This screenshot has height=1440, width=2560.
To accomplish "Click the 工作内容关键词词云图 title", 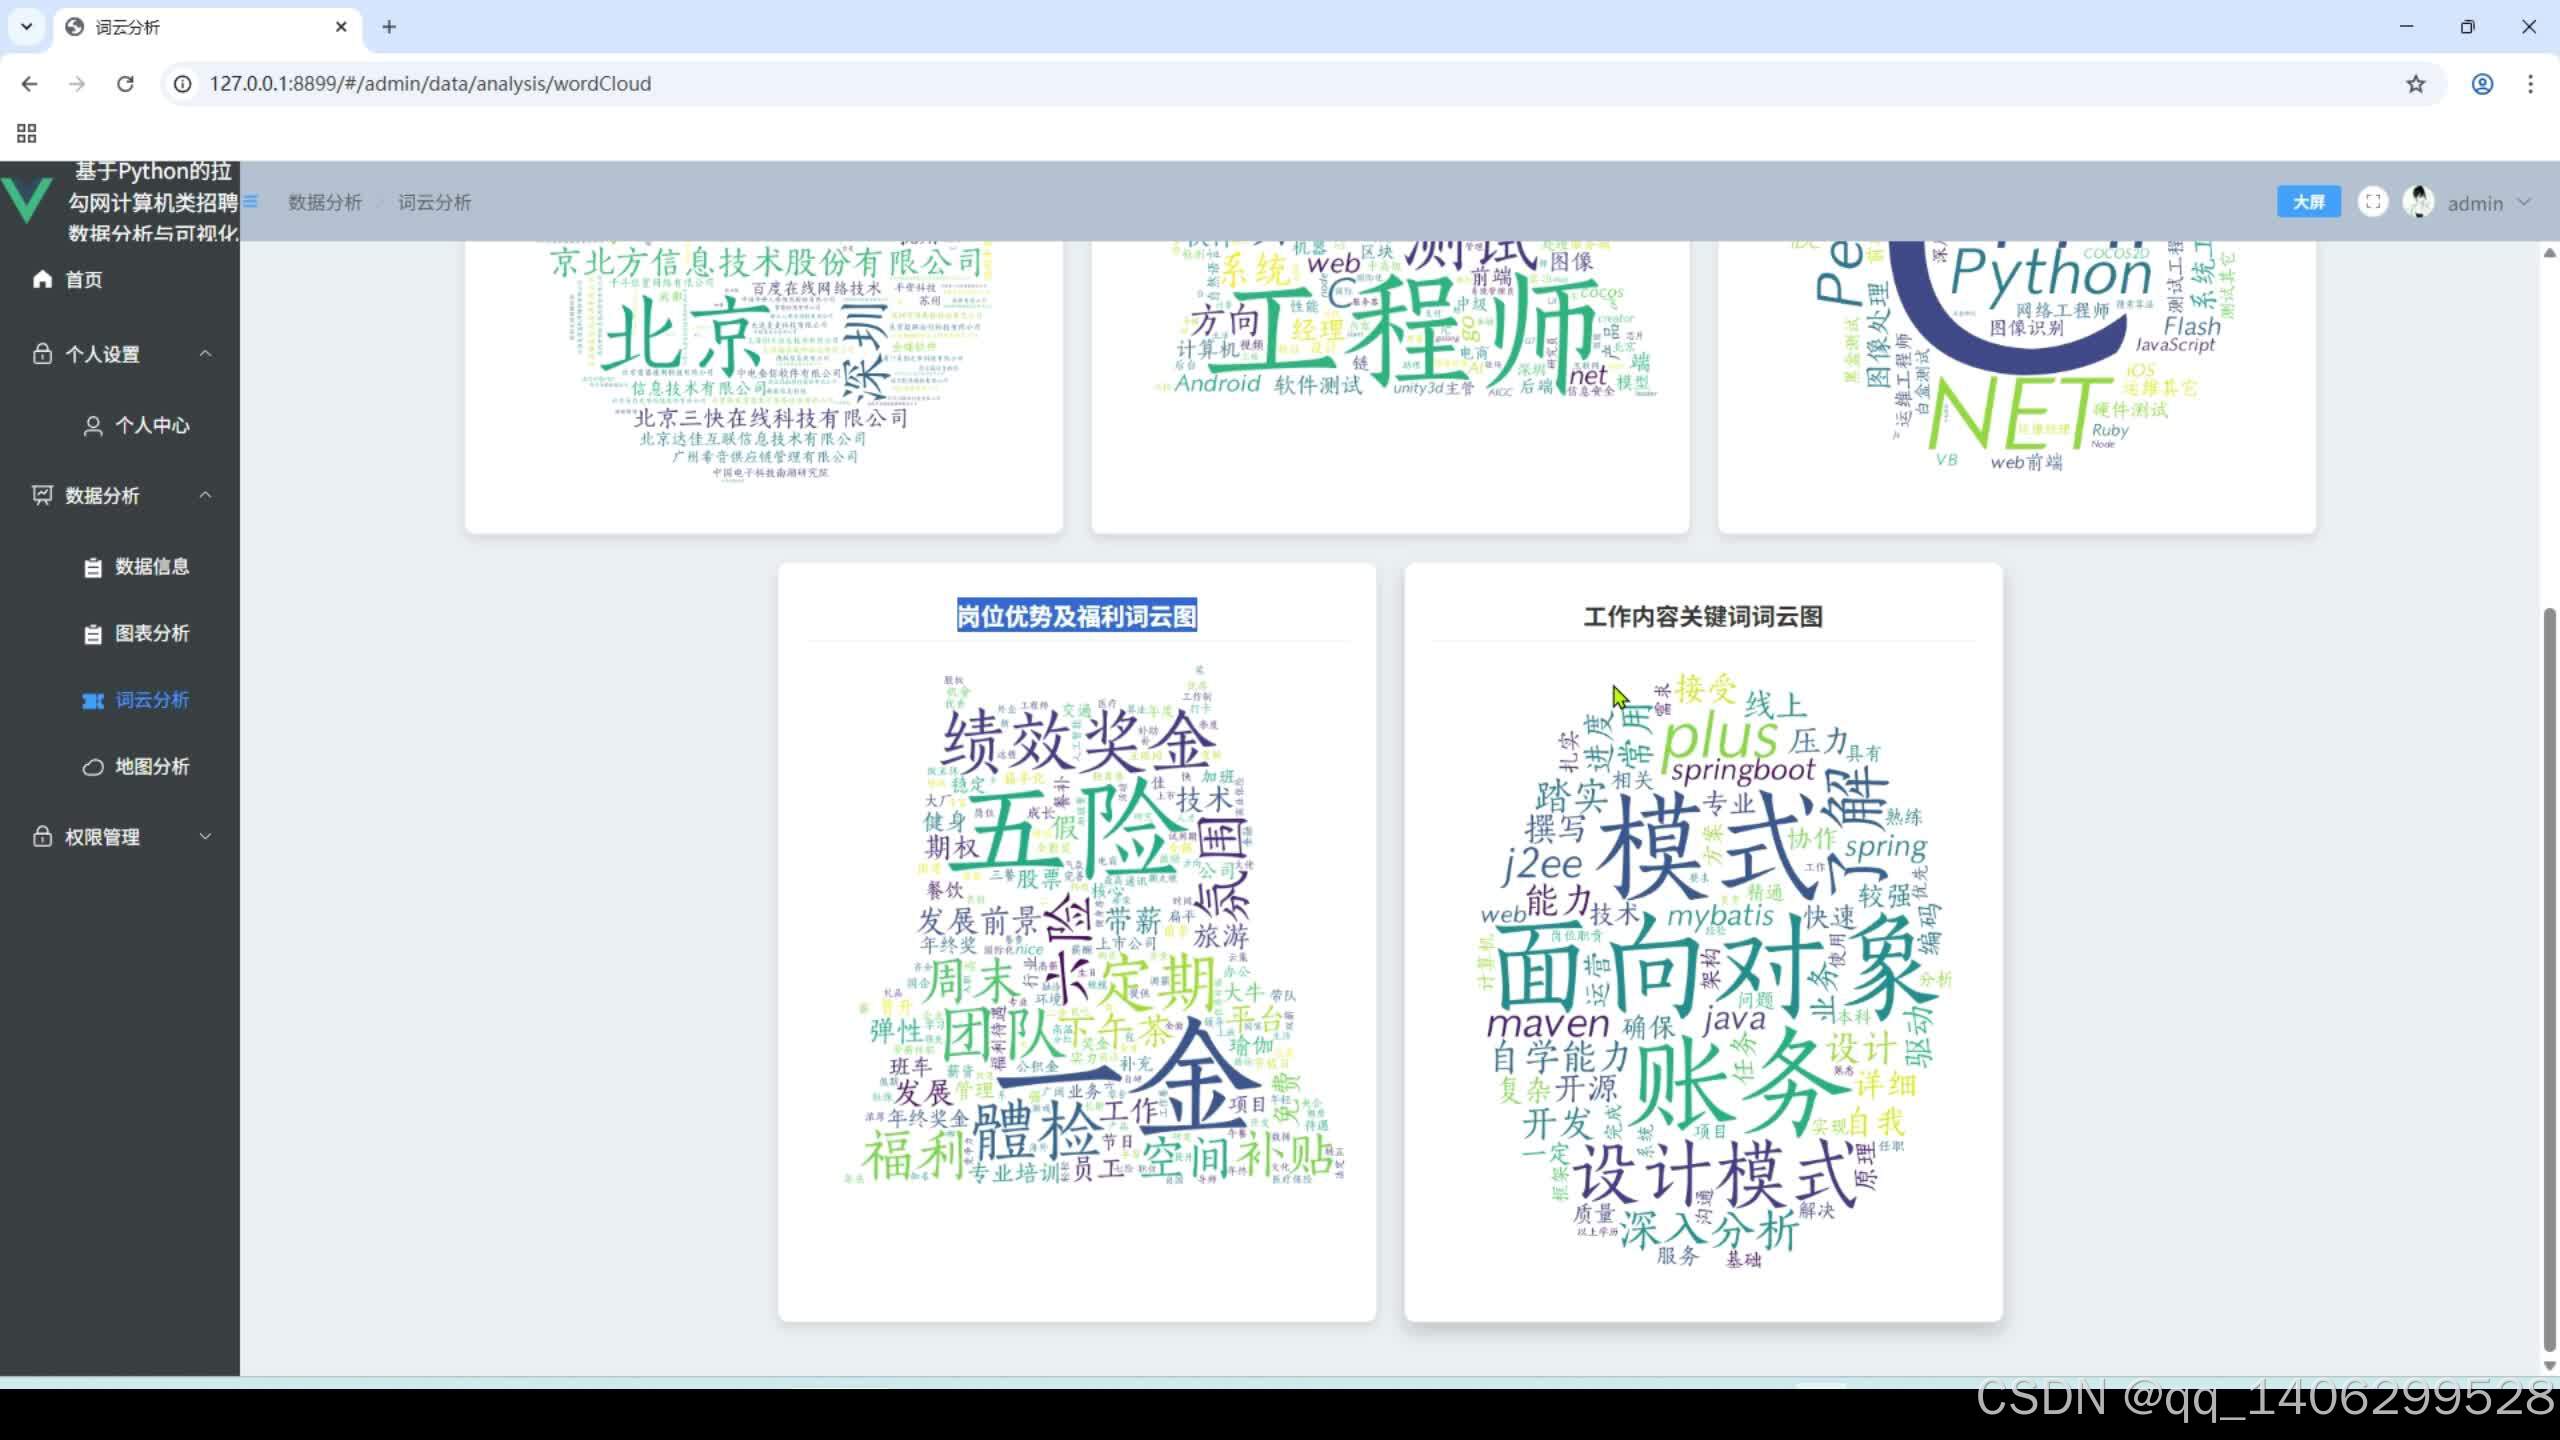I will (1703, 616).
